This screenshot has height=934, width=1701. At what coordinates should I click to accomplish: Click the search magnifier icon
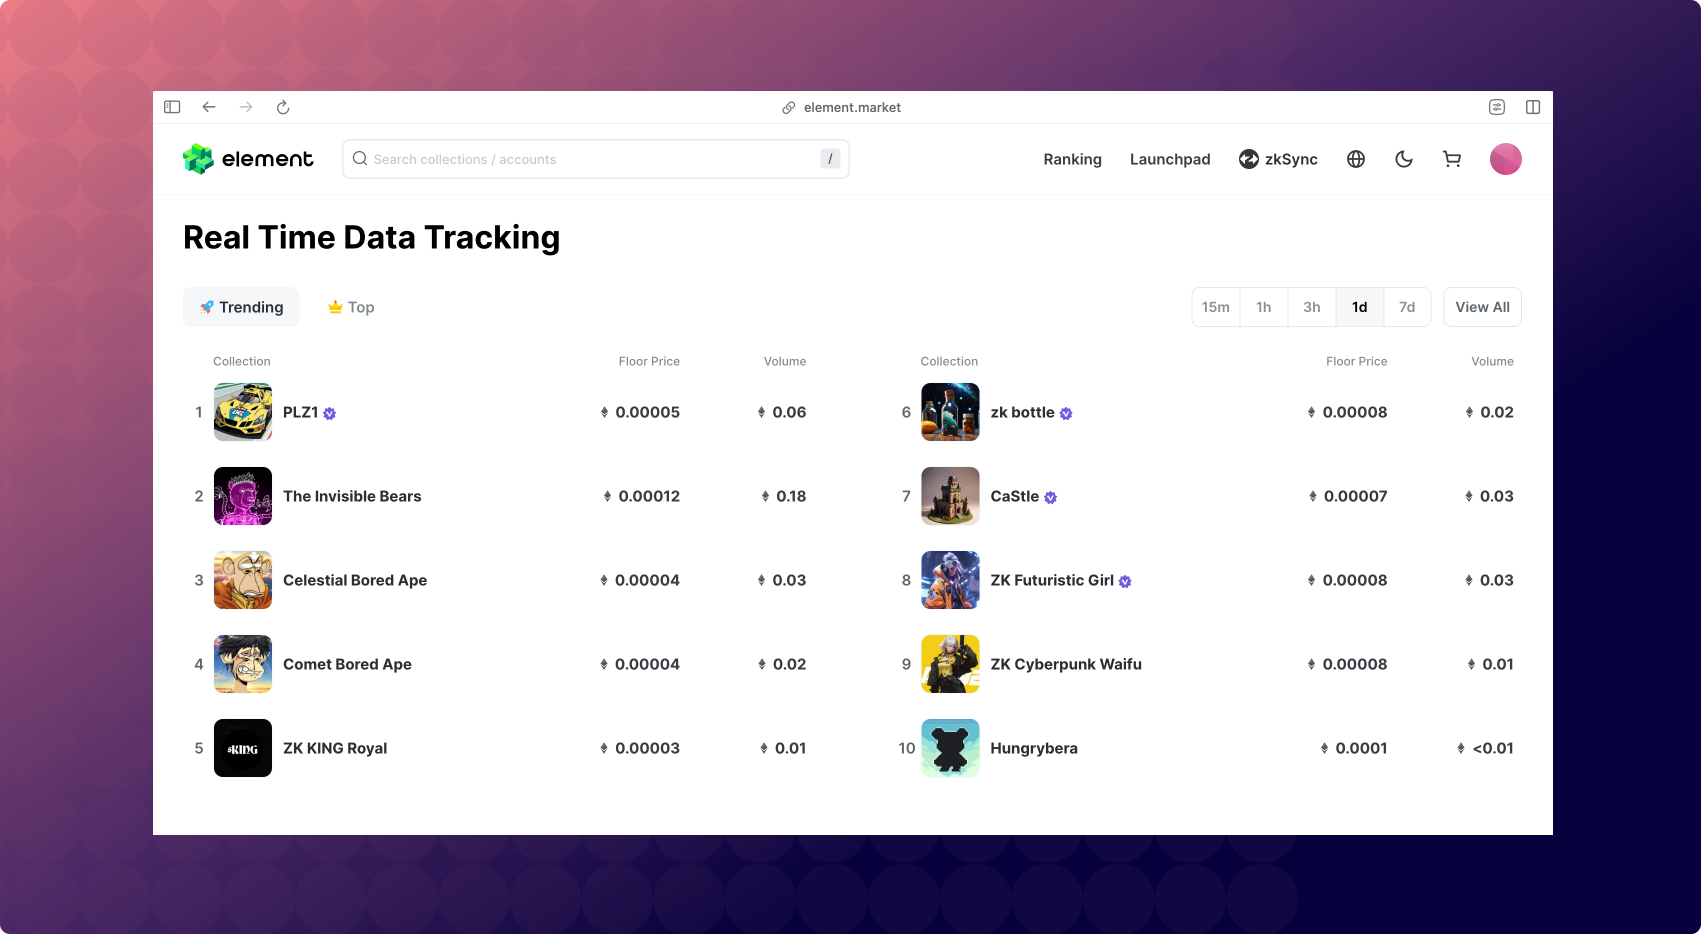pyautogui.click(x=359, y=159)
